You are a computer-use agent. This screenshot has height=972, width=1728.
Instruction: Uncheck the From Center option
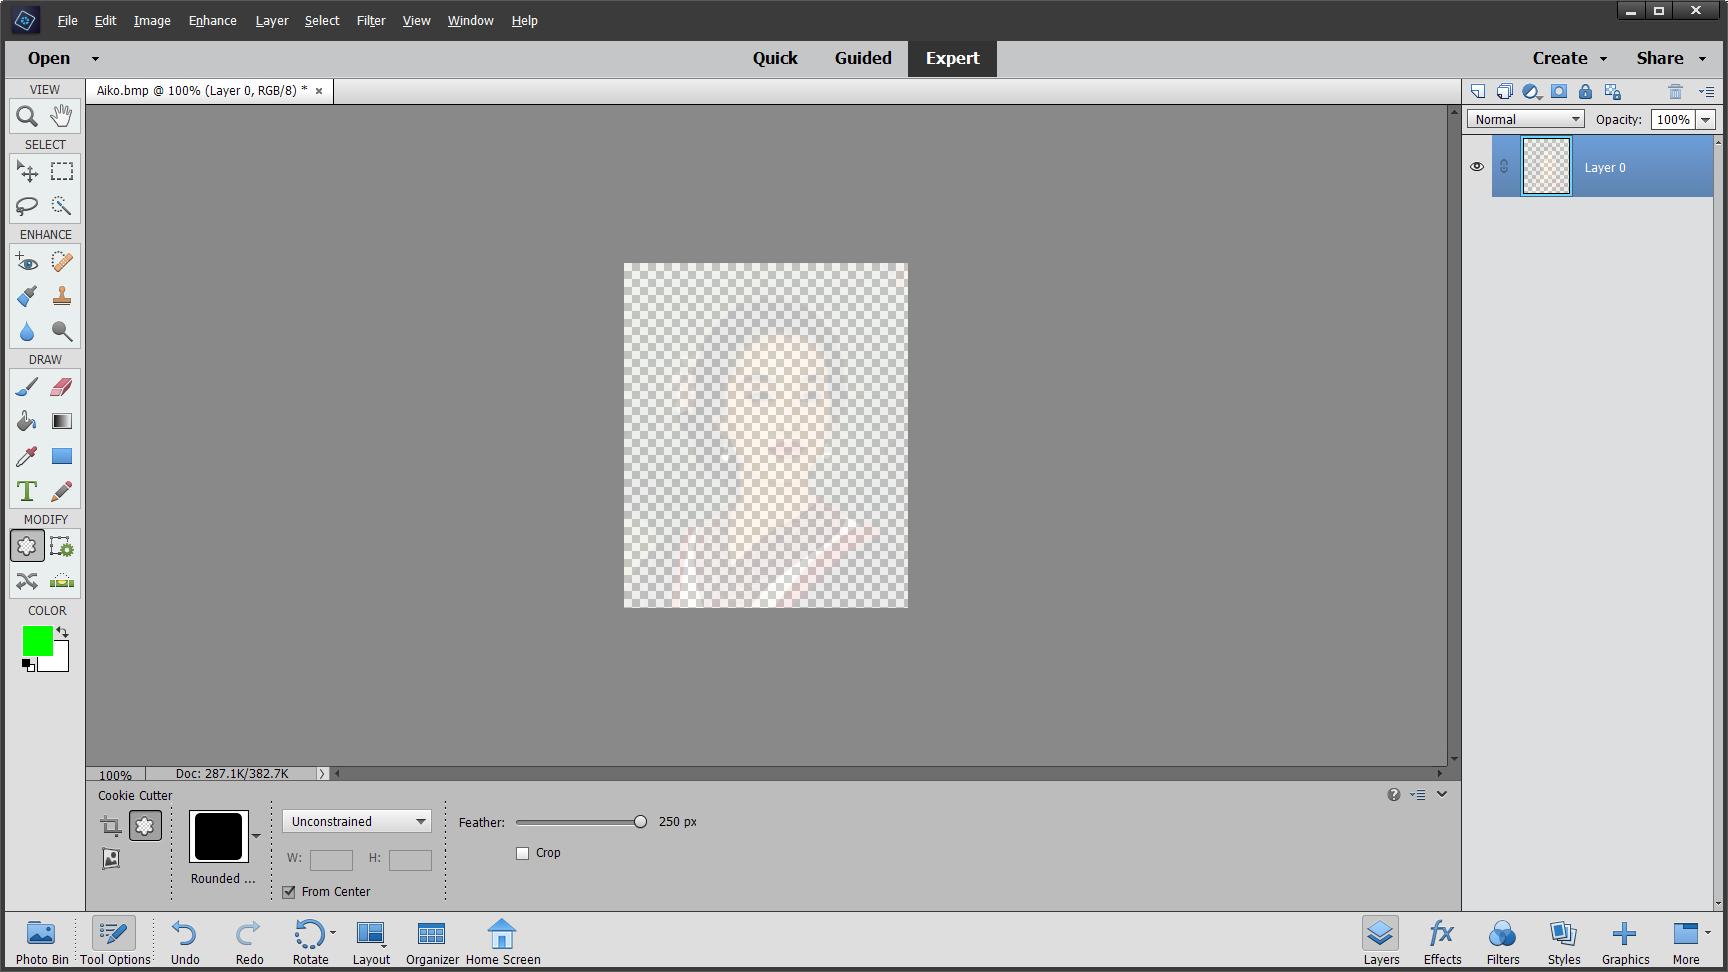[289, 892]
